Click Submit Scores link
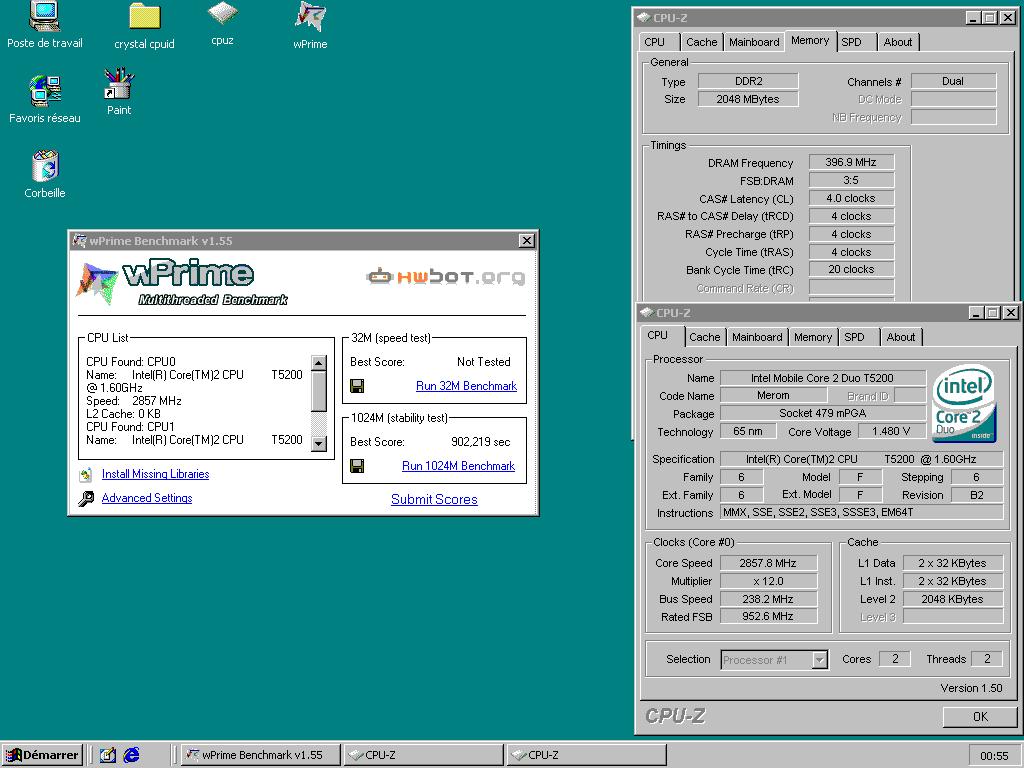The height and width of the screenshot is (768, 1024). tap(434, 500)
